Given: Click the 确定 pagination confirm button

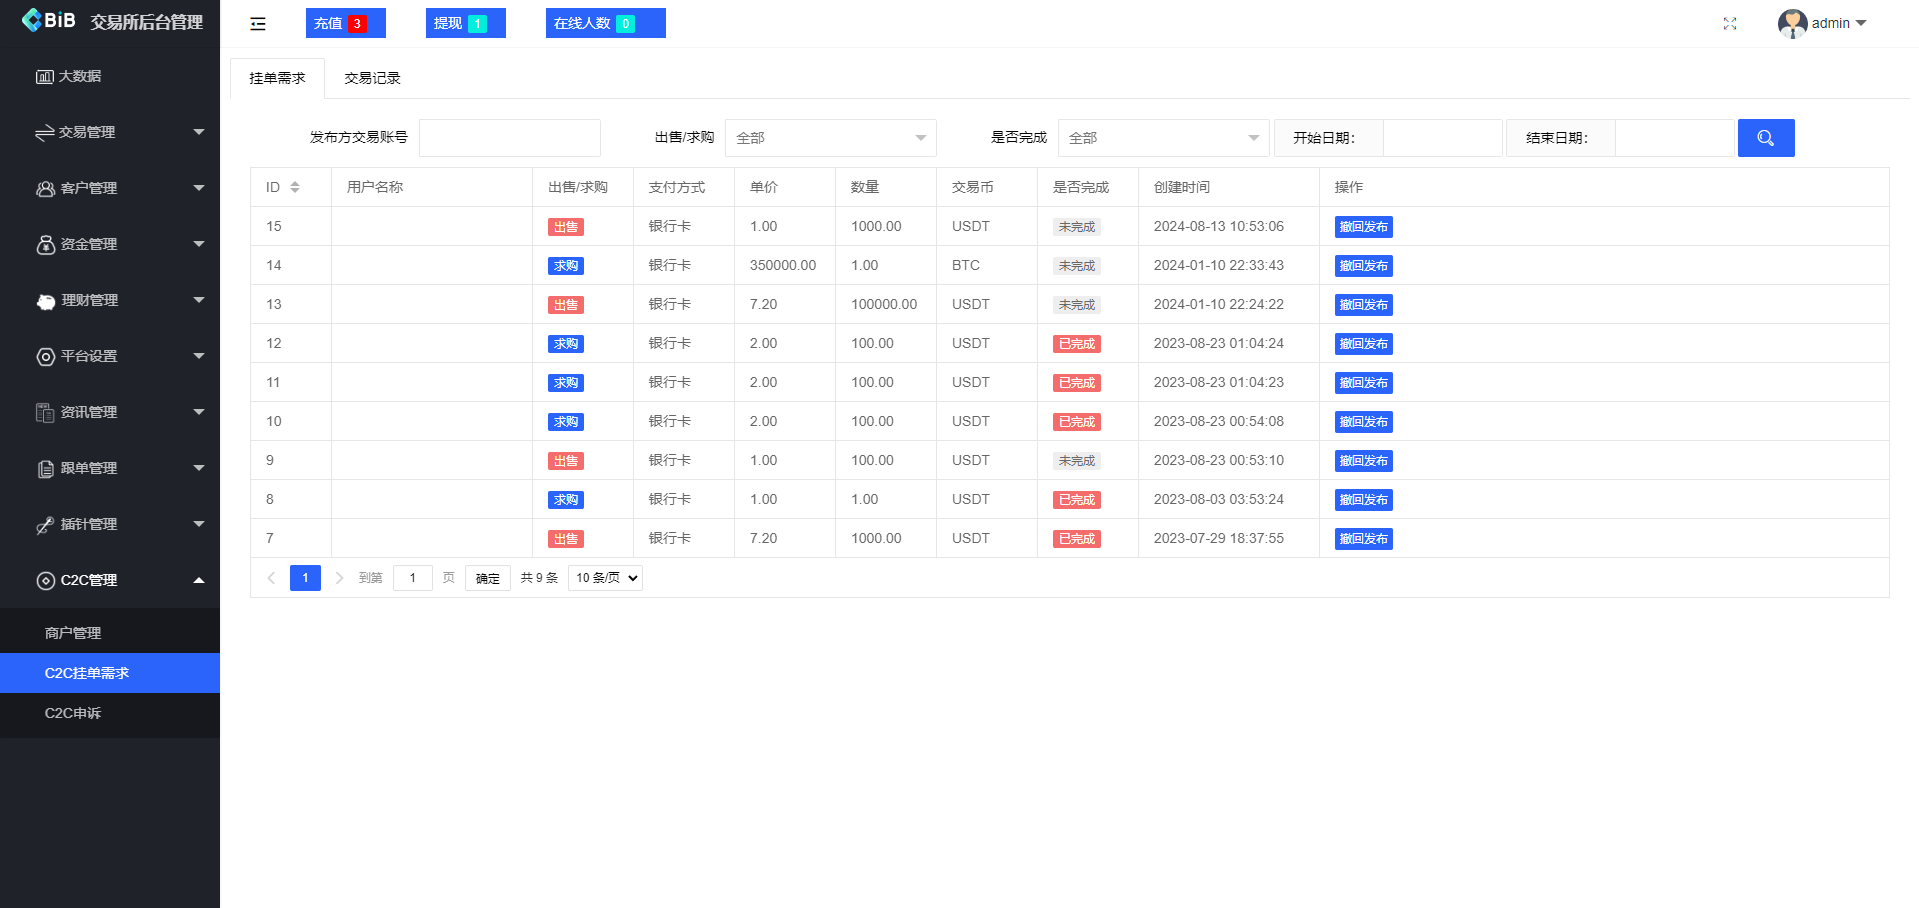Looking at the screenshot, I should coord(487,578).
